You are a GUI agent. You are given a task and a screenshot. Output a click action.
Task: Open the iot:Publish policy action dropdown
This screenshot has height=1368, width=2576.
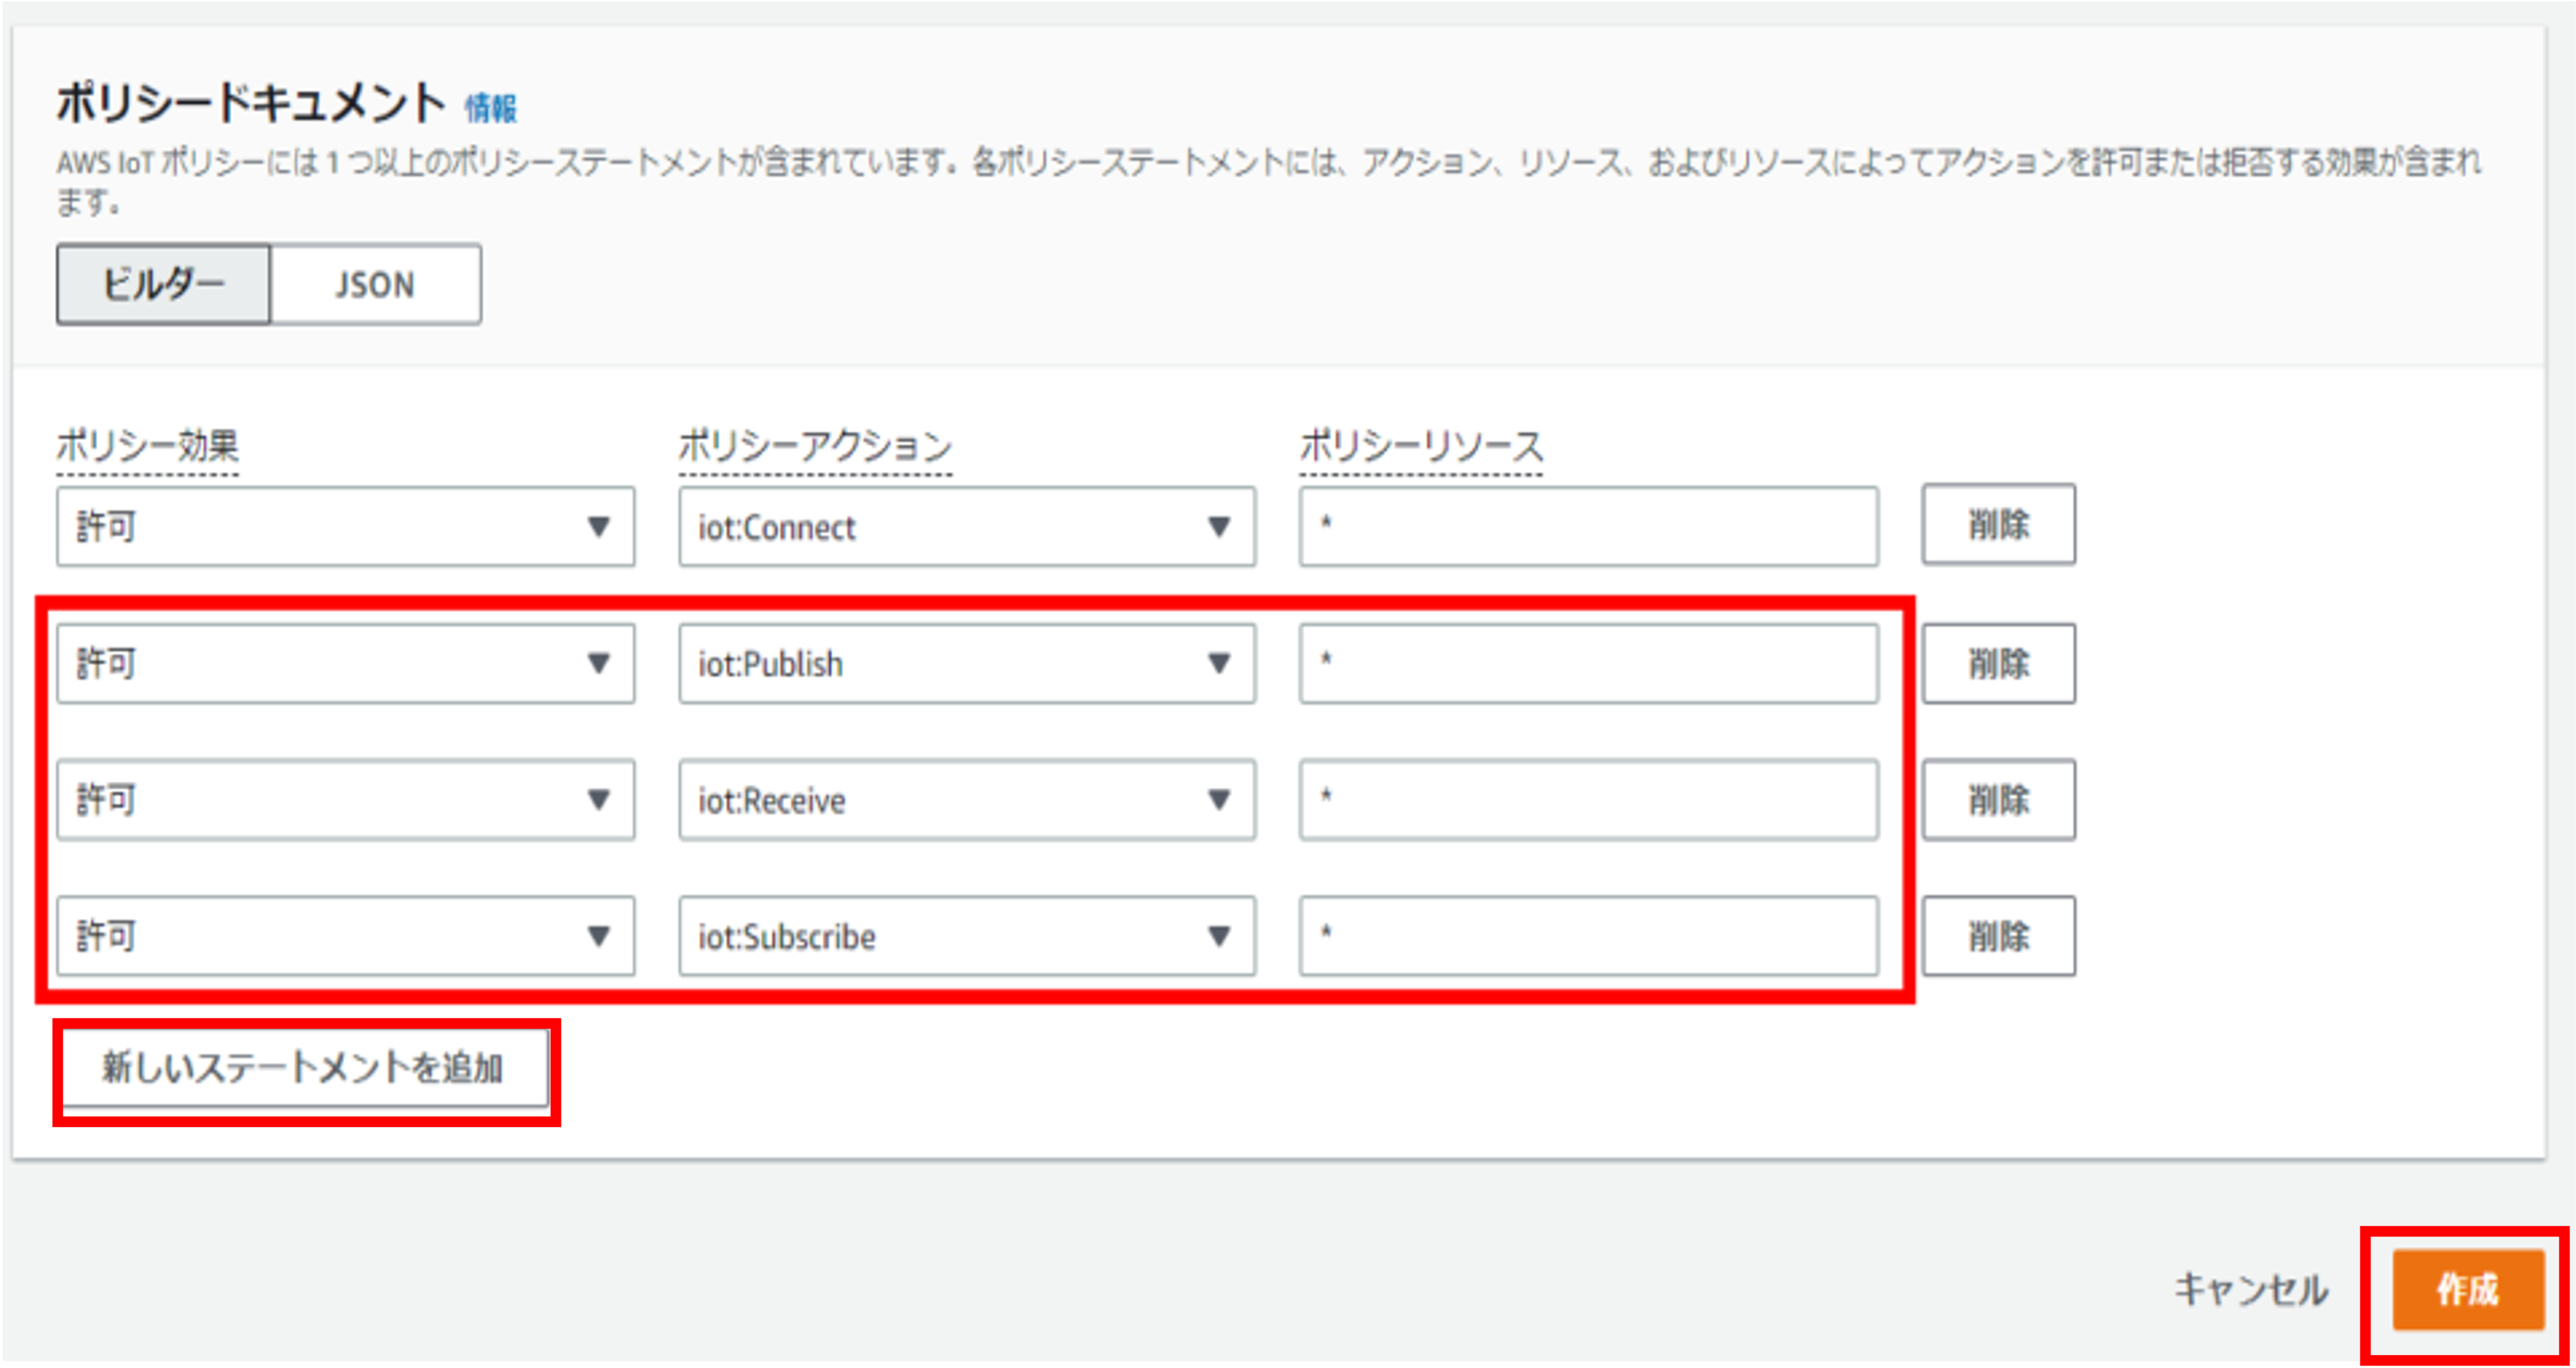966,664
